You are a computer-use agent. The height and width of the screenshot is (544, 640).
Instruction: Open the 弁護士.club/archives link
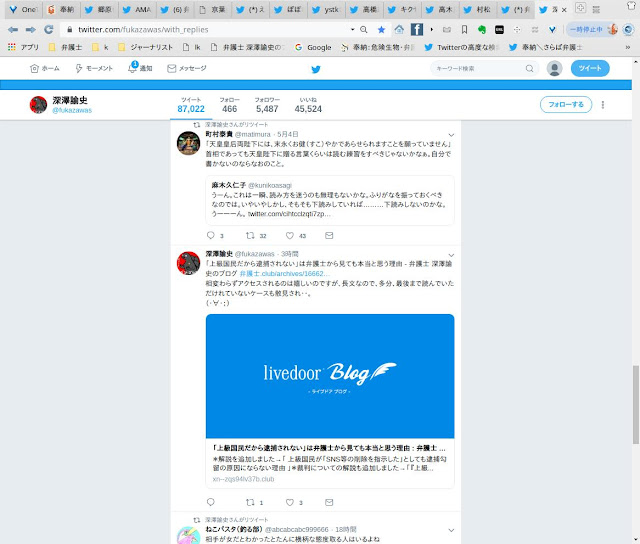284,274
